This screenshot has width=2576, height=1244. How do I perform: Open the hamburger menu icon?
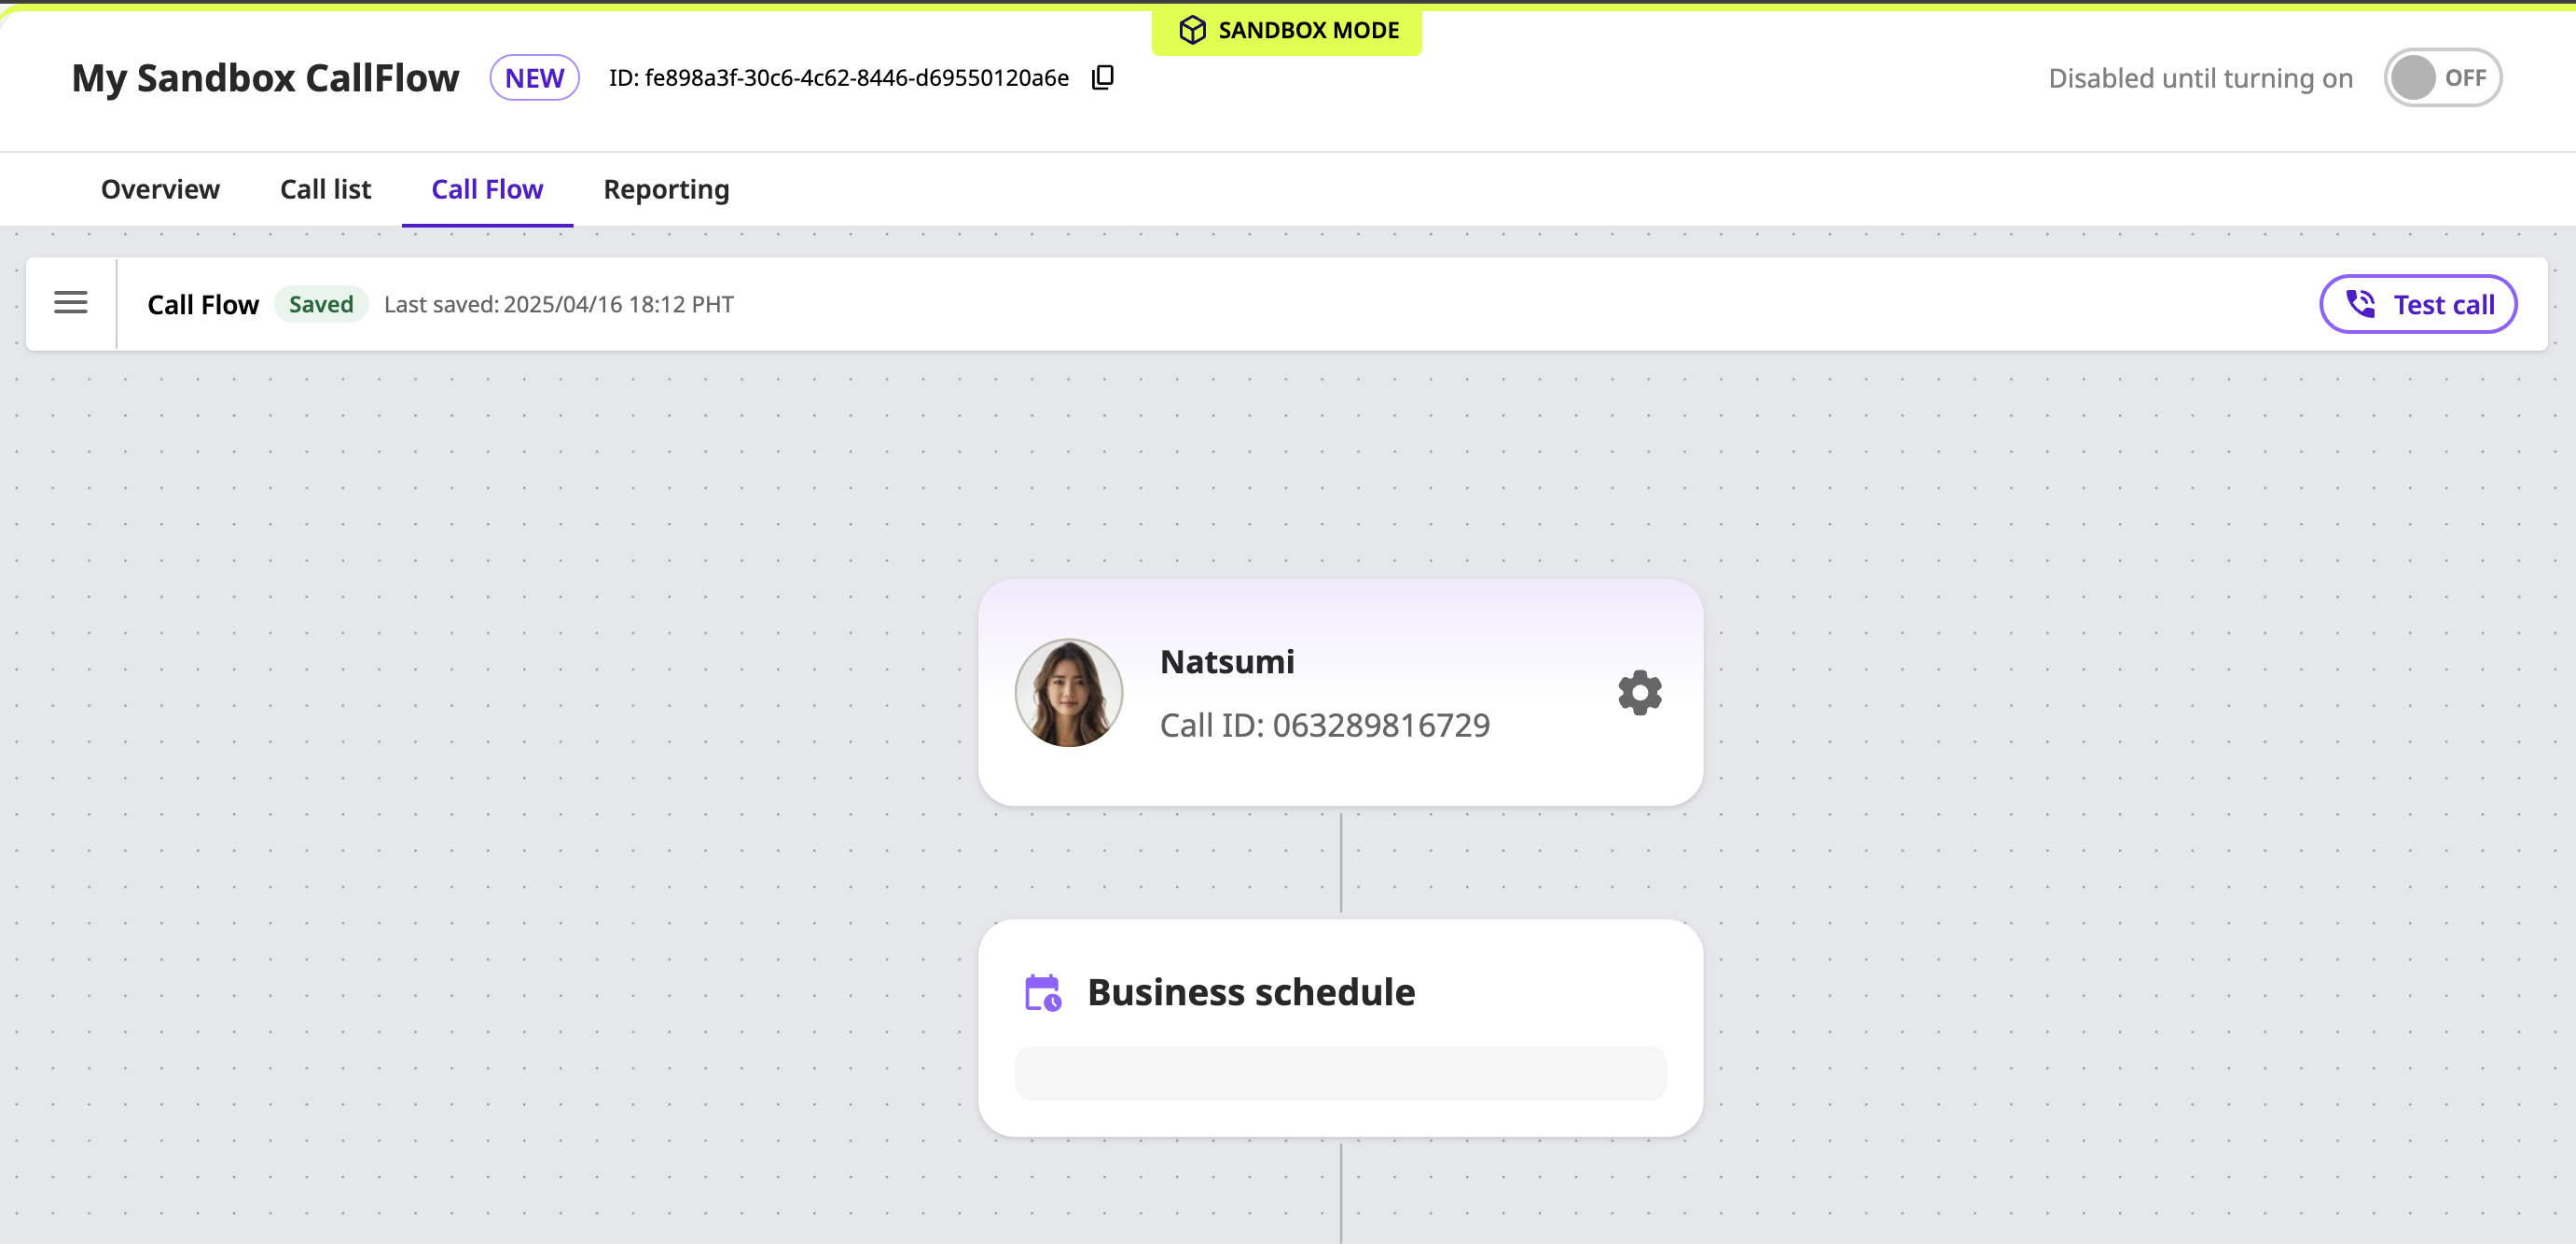pyautogui.click(x=70, y=303)
